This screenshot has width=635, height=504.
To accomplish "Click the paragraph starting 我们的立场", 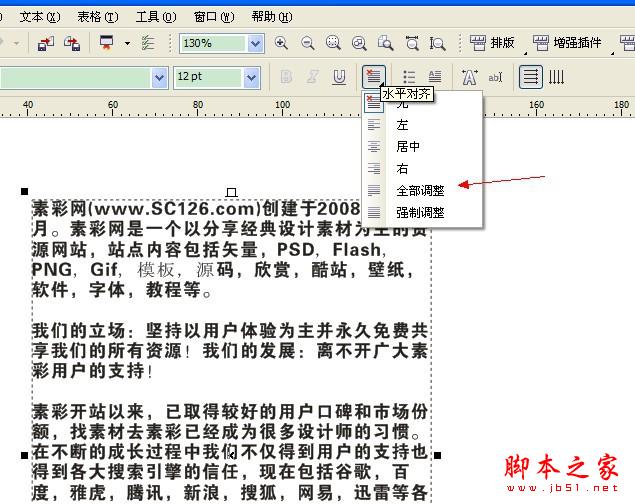I will (x=230, y=351).
